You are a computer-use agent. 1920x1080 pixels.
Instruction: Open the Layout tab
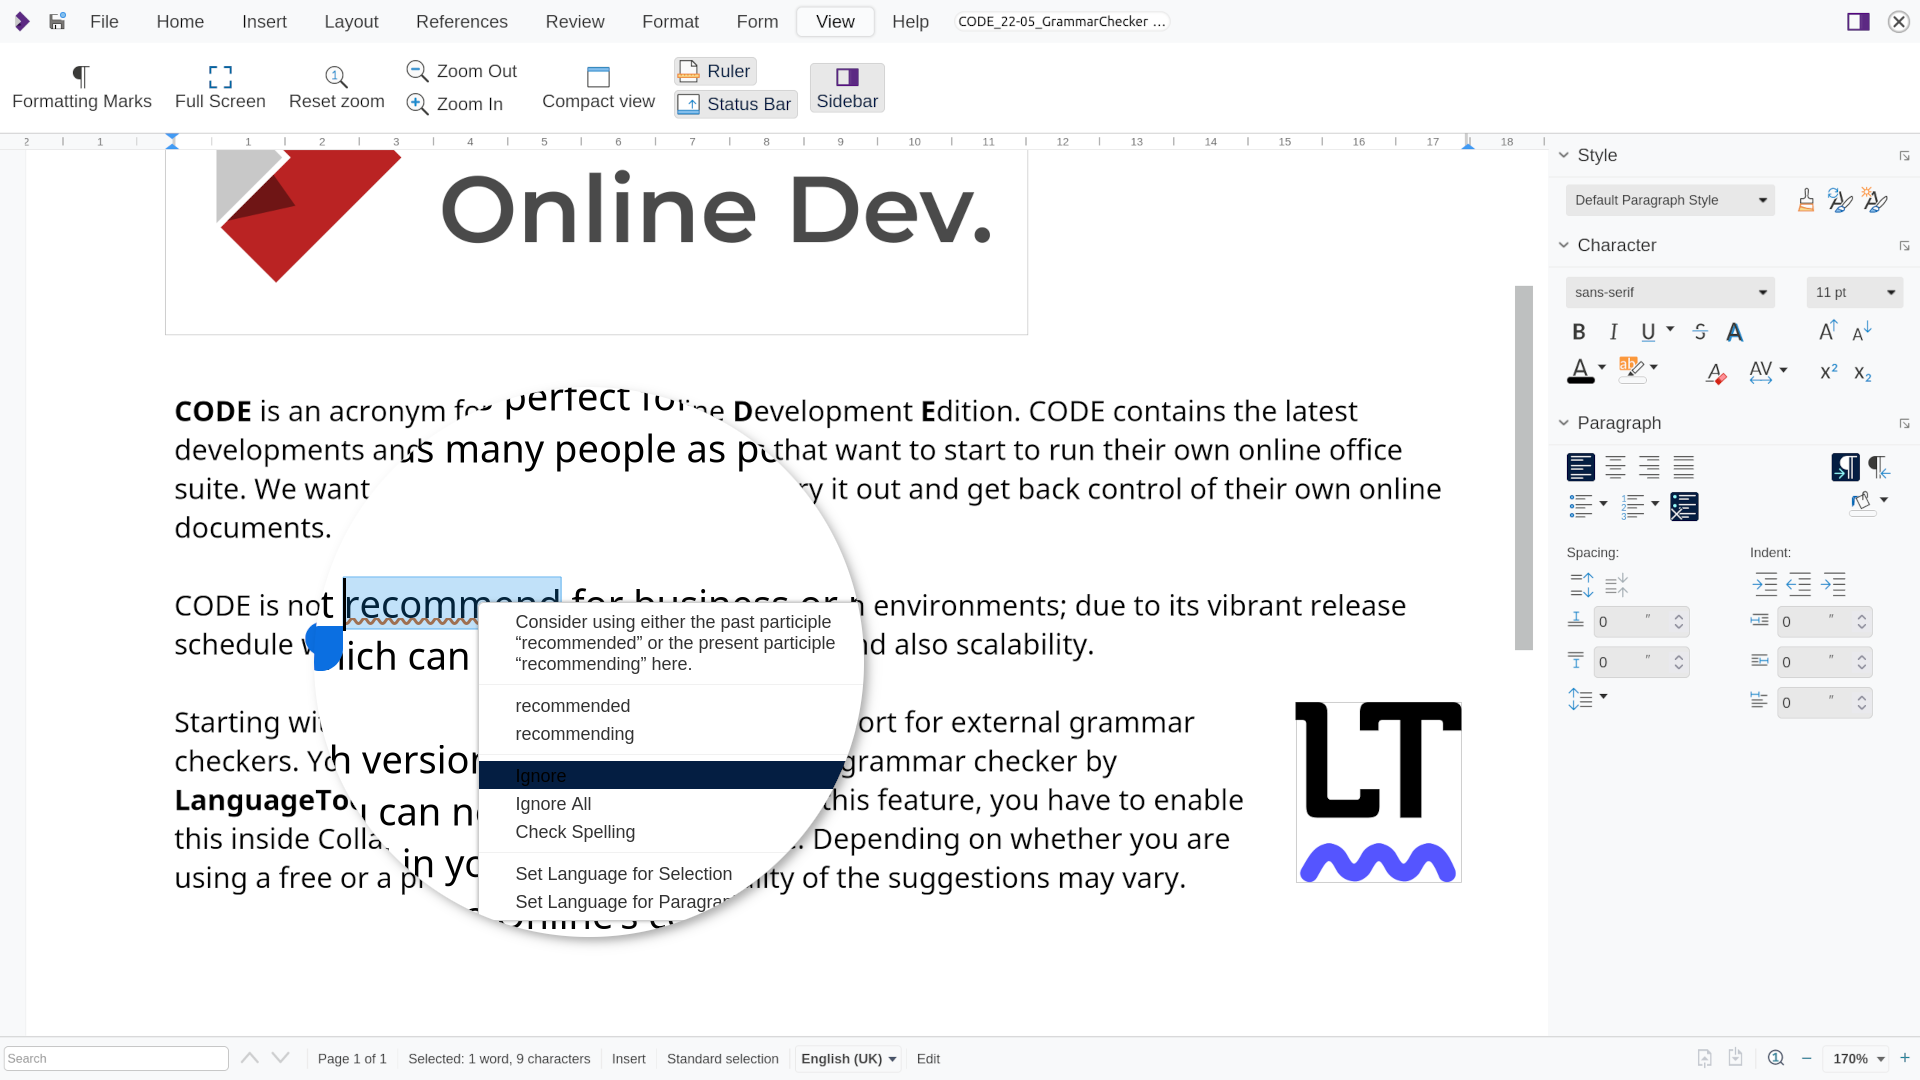[x=351, y=21]
